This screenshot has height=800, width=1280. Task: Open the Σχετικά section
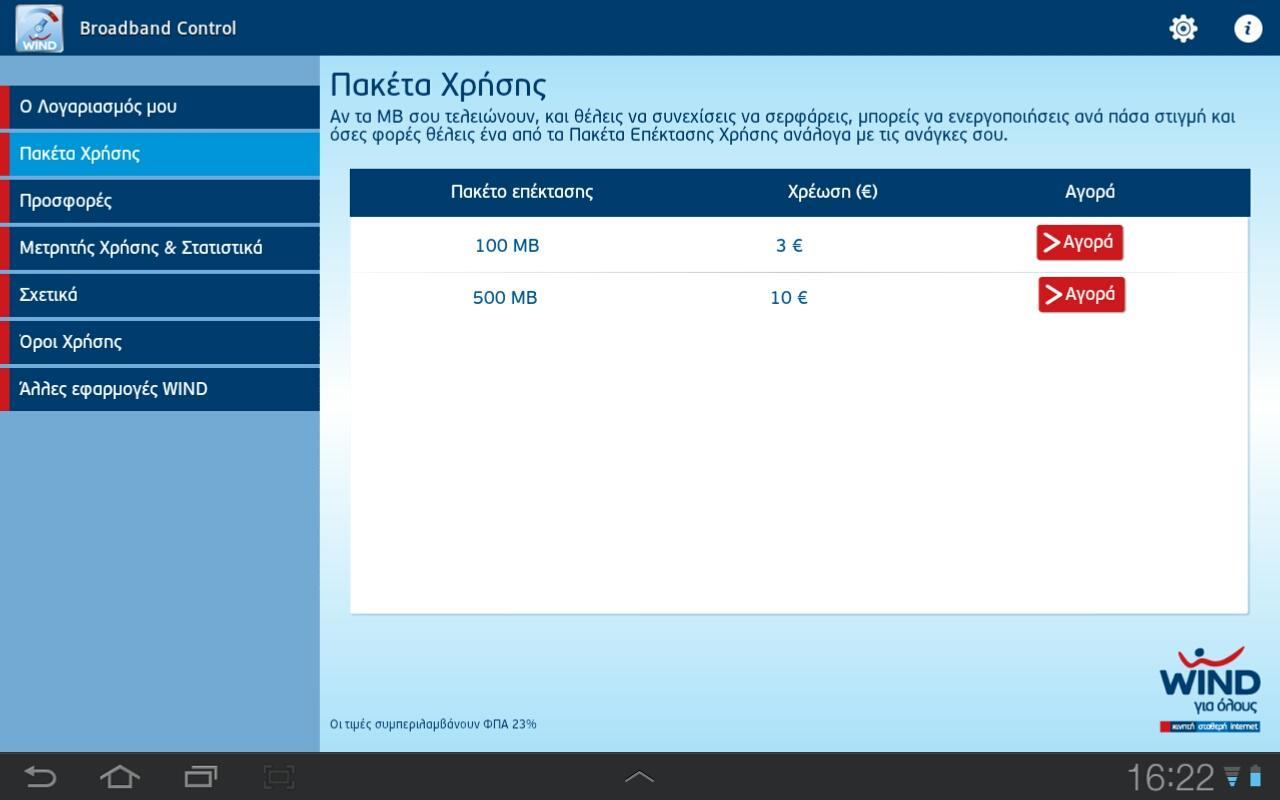(x=160, y=294)
